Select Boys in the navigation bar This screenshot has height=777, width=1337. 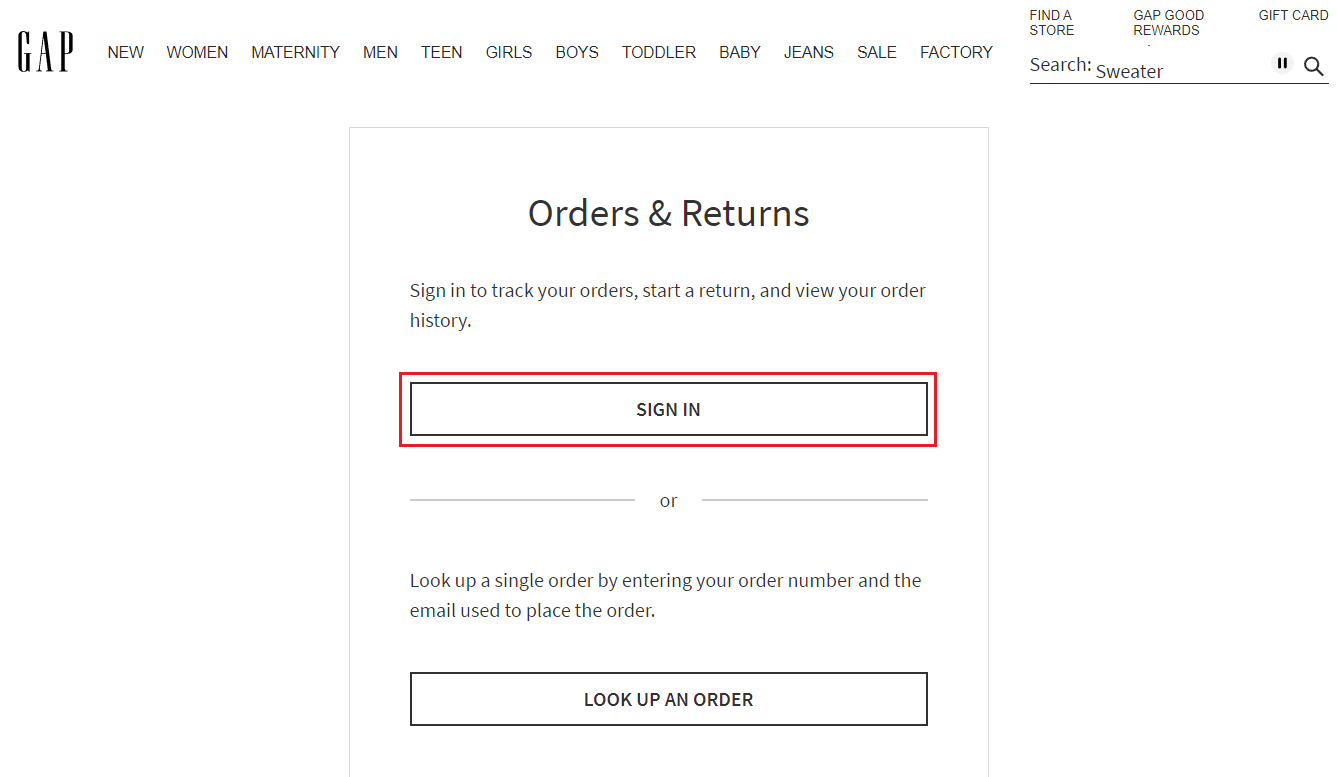pyautogui.click(x=577, y=52)
